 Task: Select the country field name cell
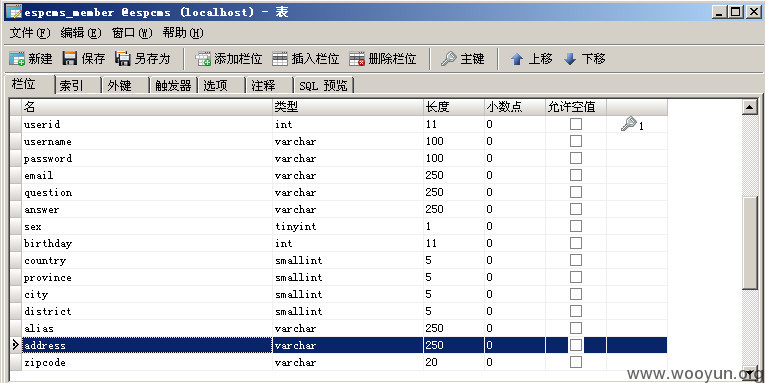pyautogui.click(x=147, y=260)
